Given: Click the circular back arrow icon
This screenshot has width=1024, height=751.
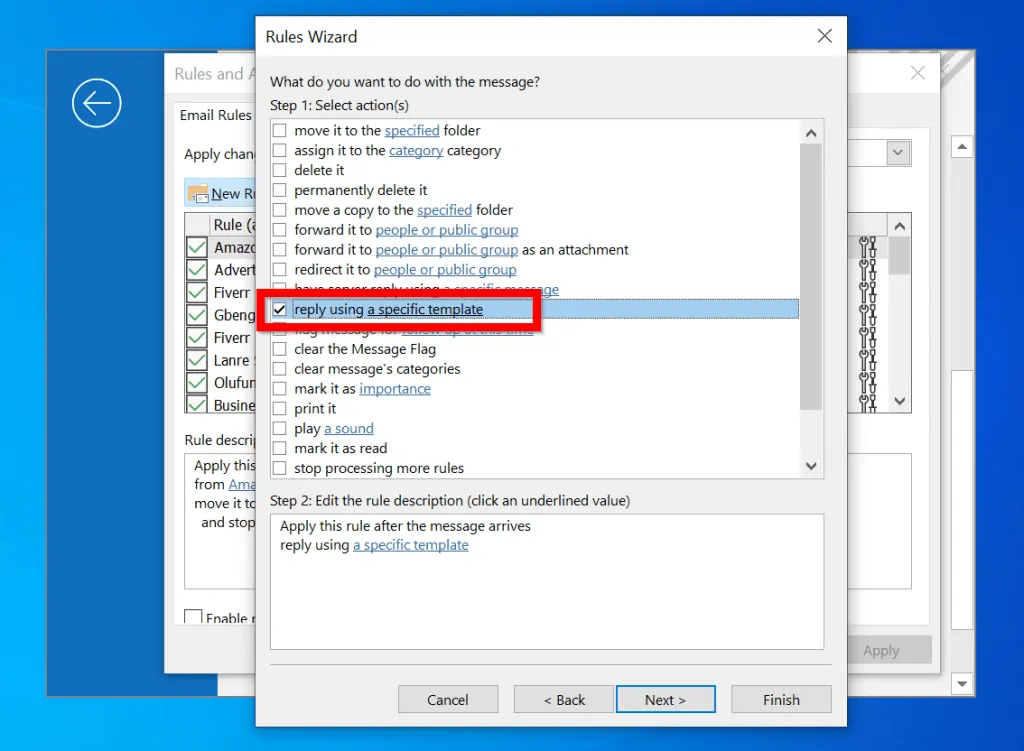Looking at the screenshot, I should [96, 103].
